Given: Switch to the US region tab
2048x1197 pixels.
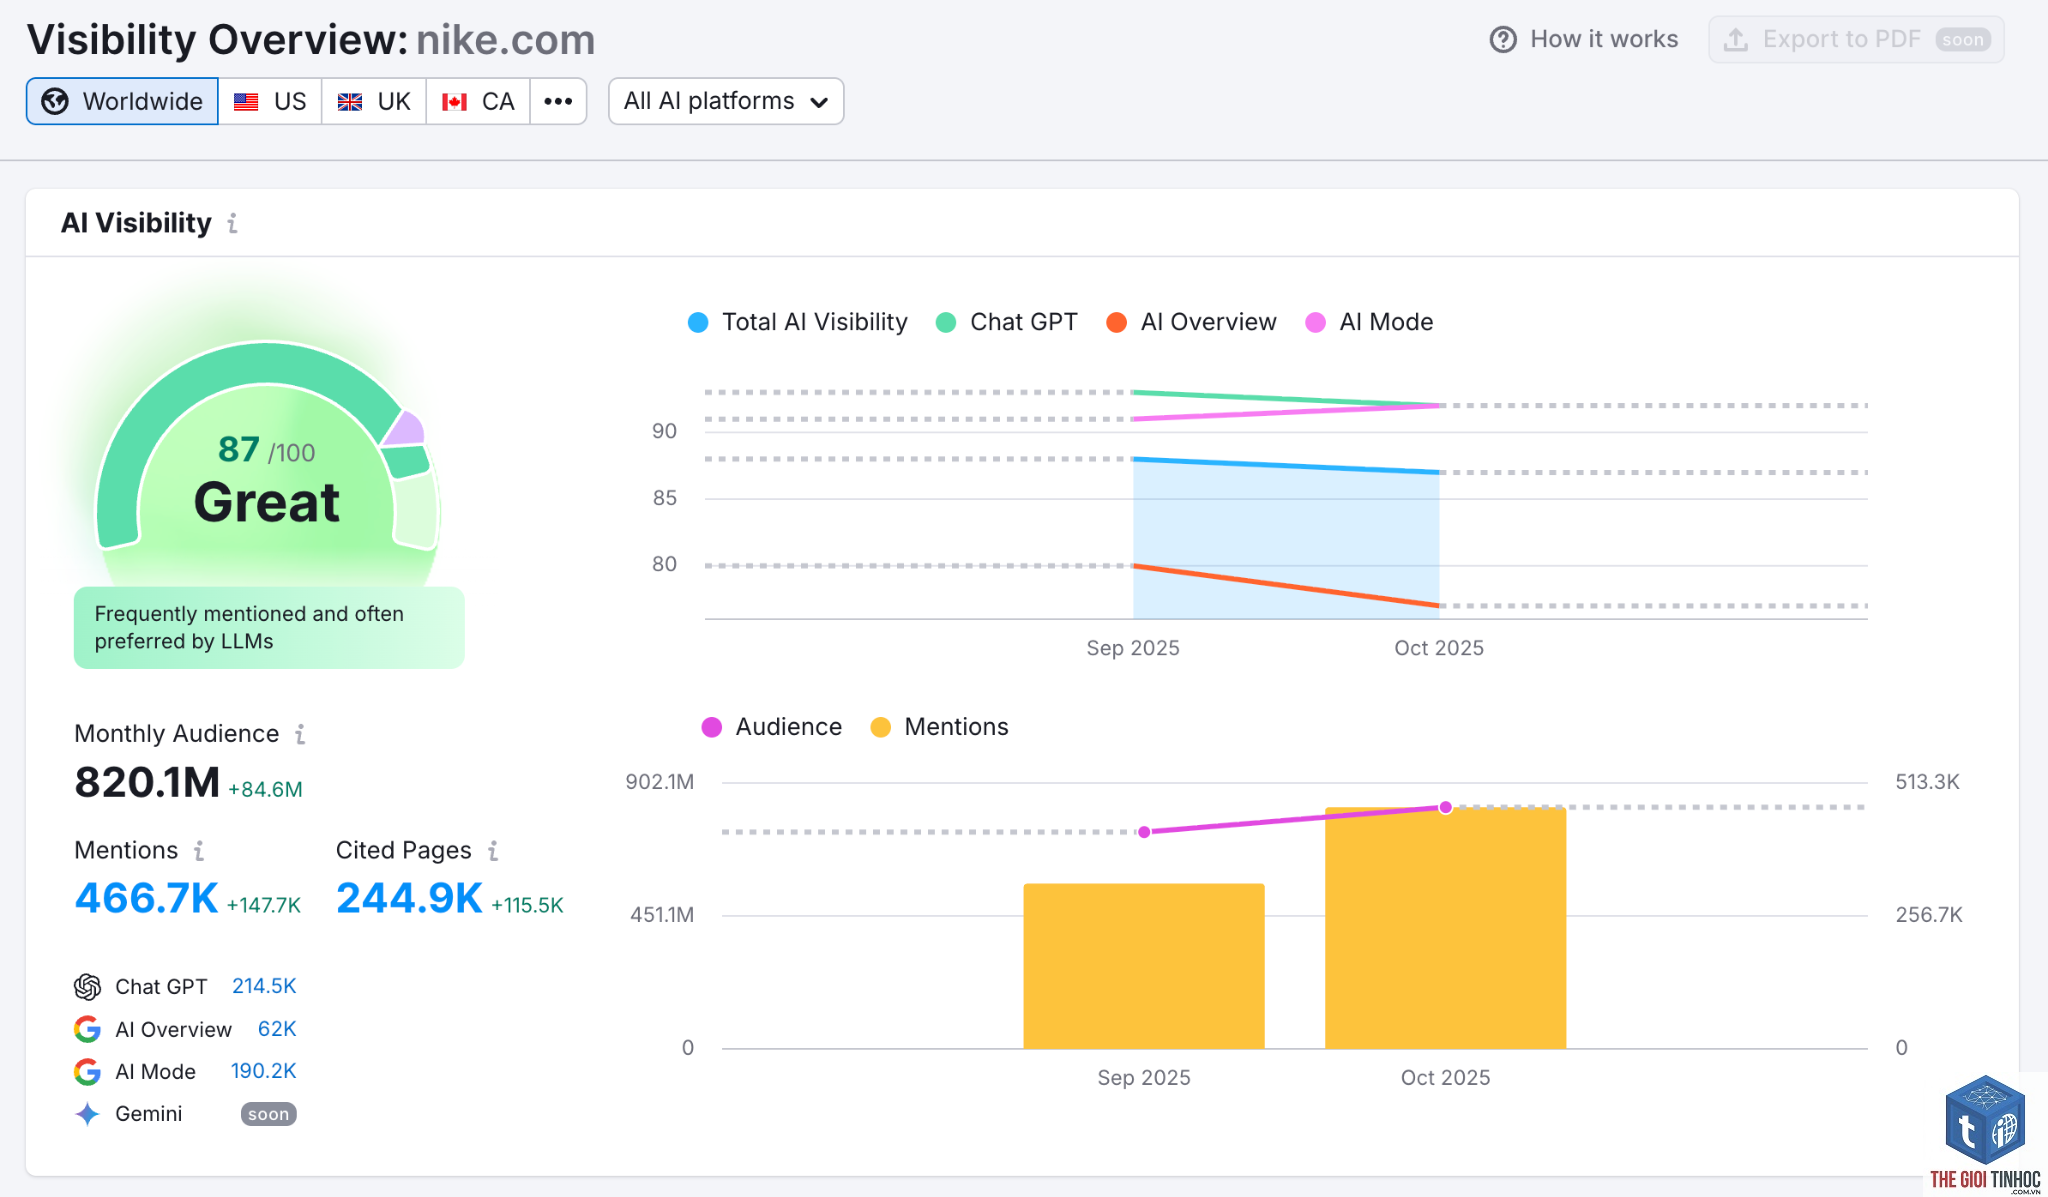Looking at the screenshot, I should pos(270,101).
